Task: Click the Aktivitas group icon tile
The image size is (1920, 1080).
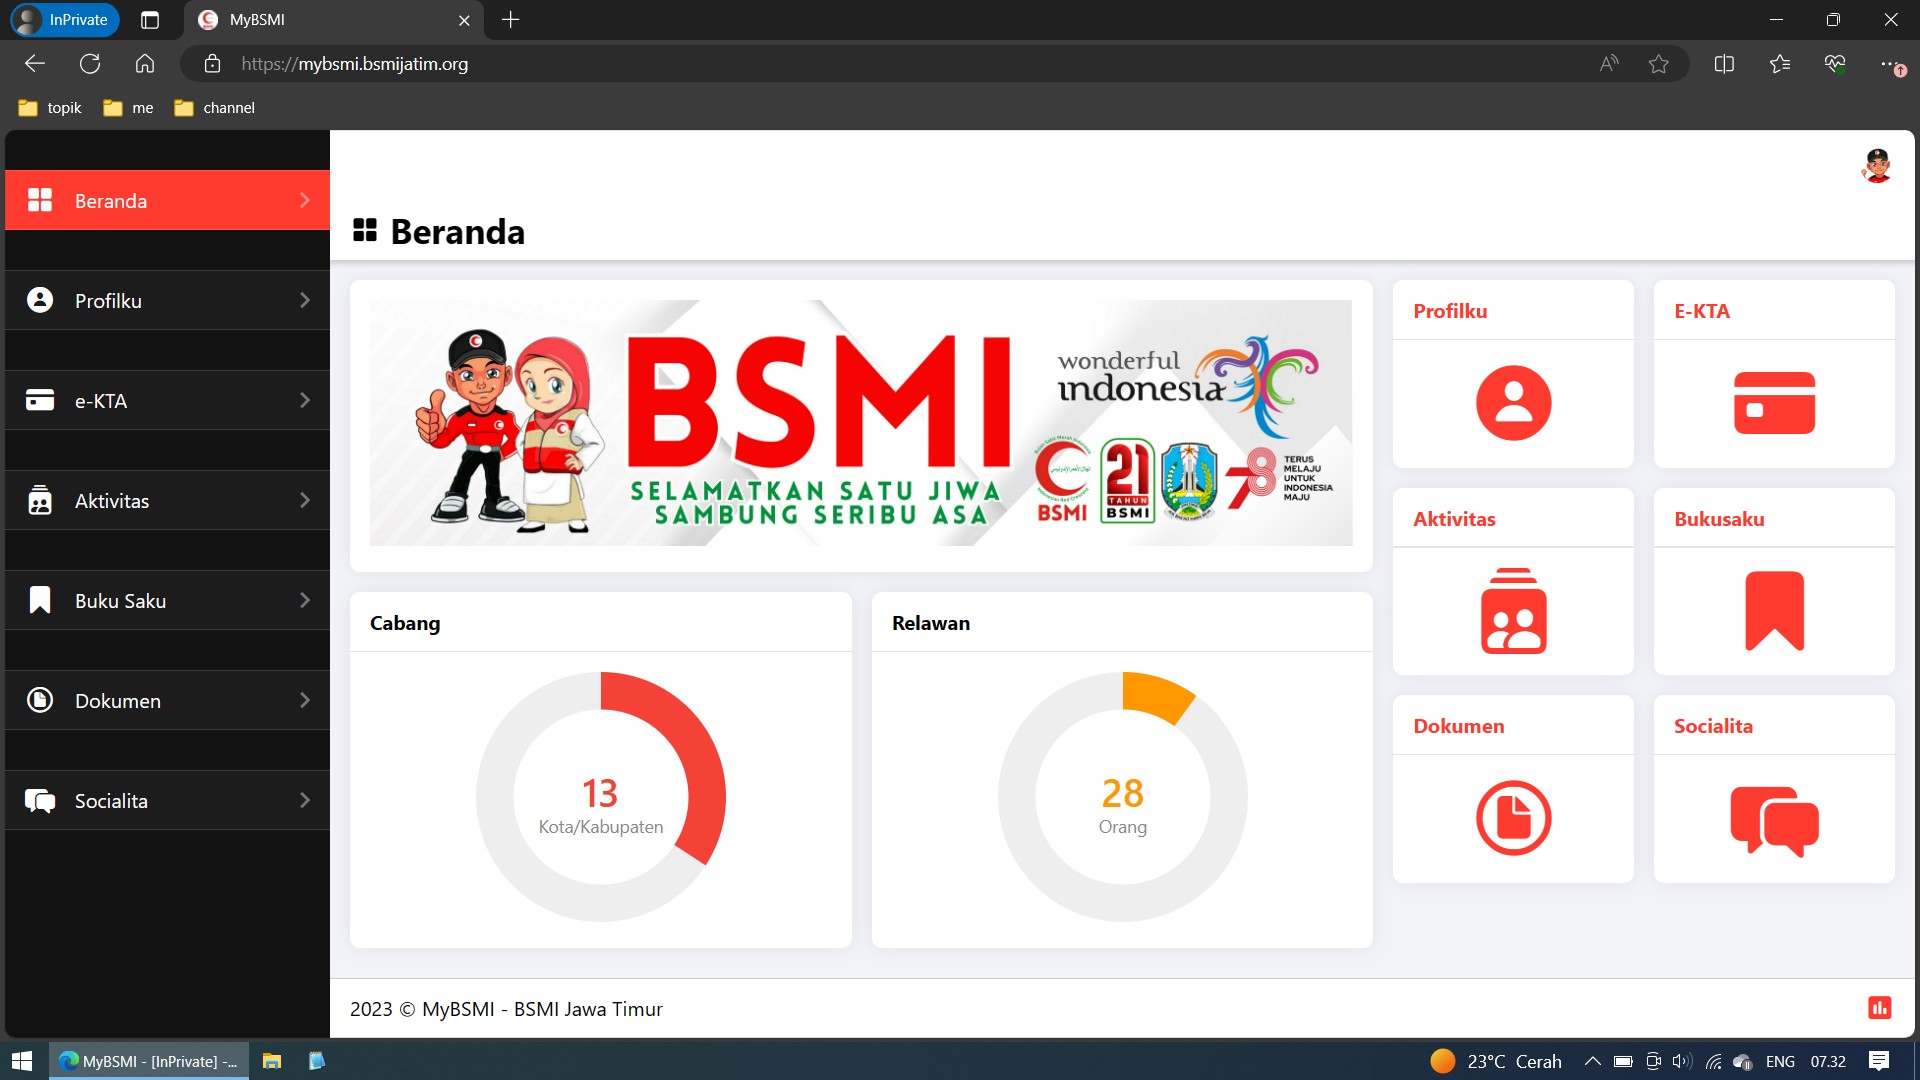Action: point(1513,611)
